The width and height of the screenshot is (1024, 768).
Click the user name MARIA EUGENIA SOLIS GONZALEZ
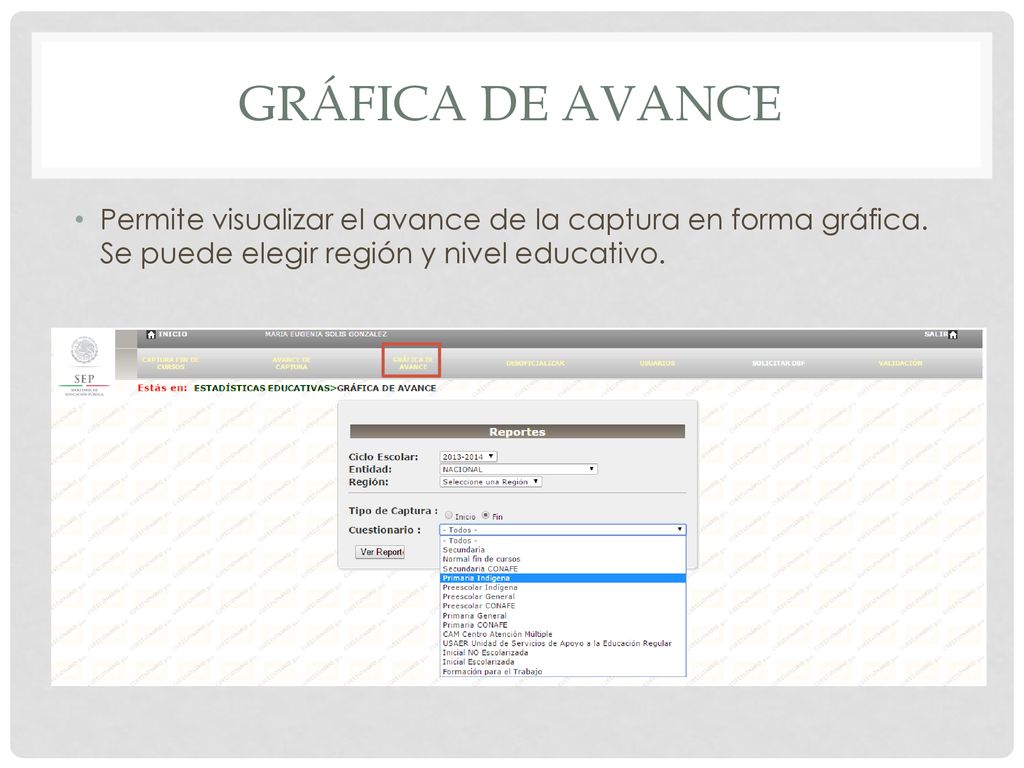tap(326, 334)
